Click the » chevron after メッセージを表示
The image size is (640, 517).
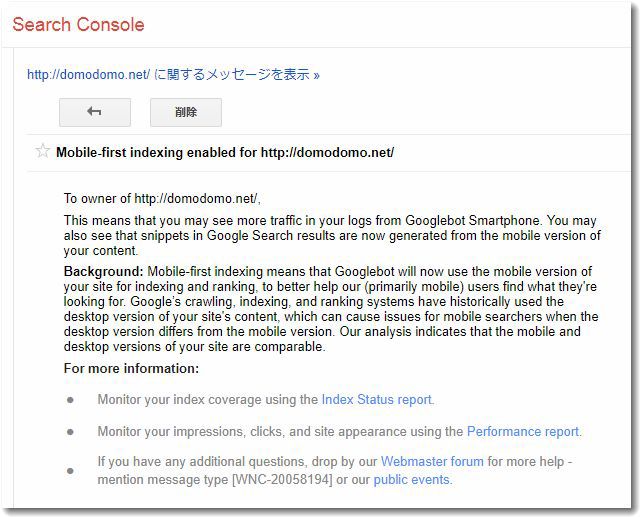click(x=317, y=75)
